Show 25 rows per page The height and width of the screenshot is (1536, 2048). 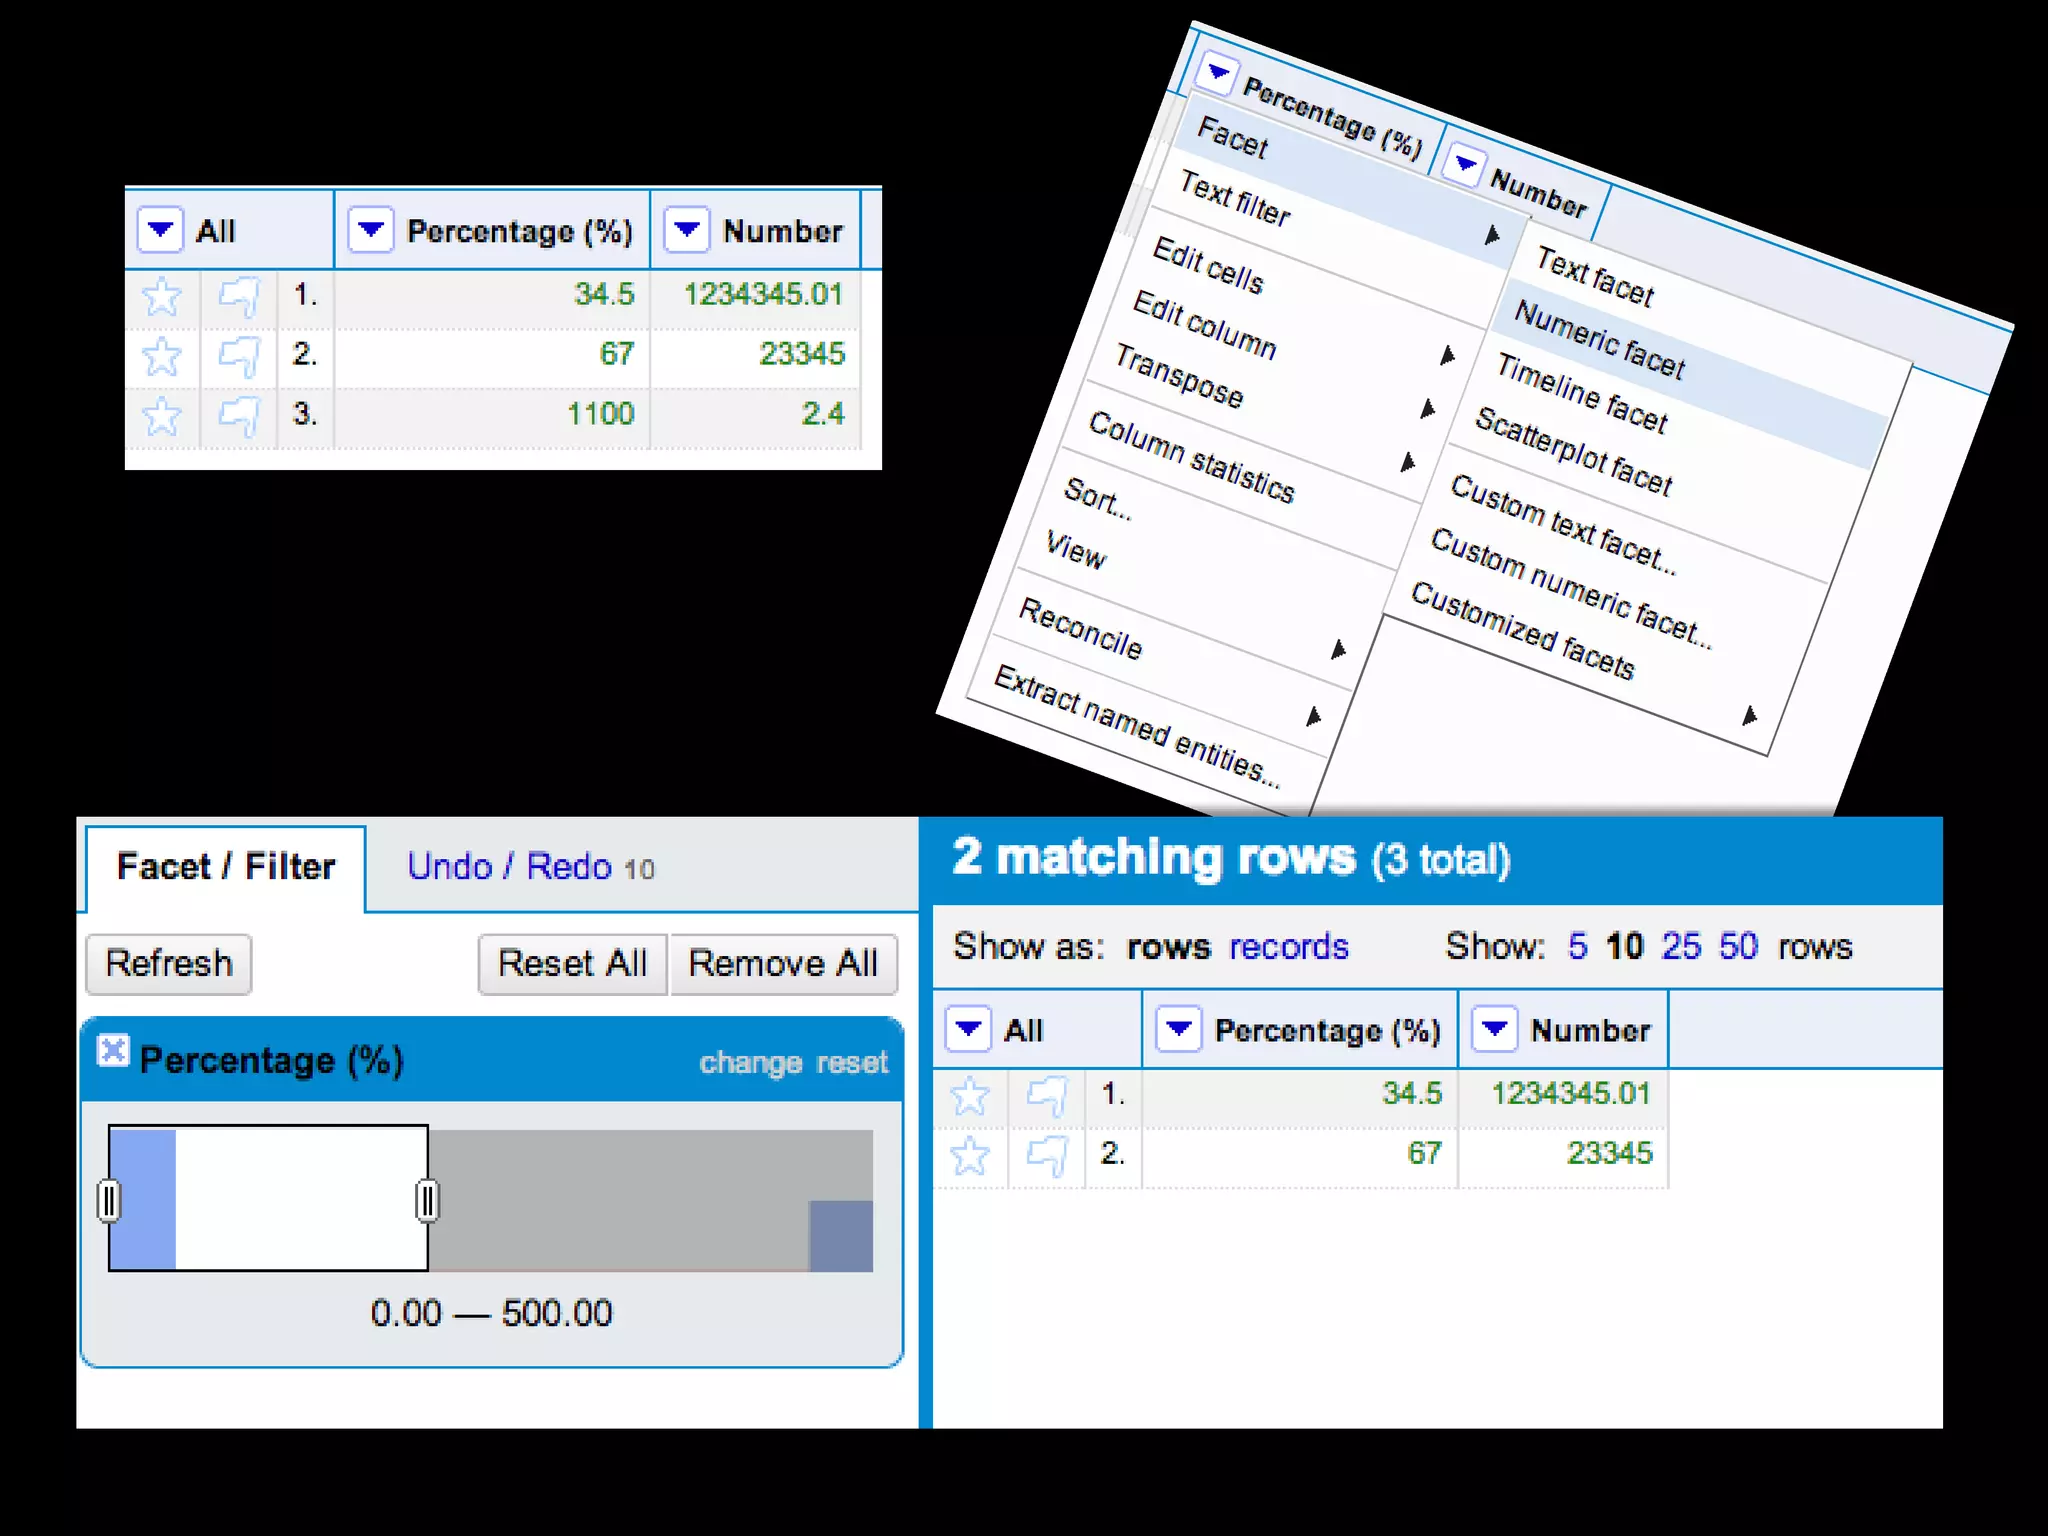pos(1680,946)
